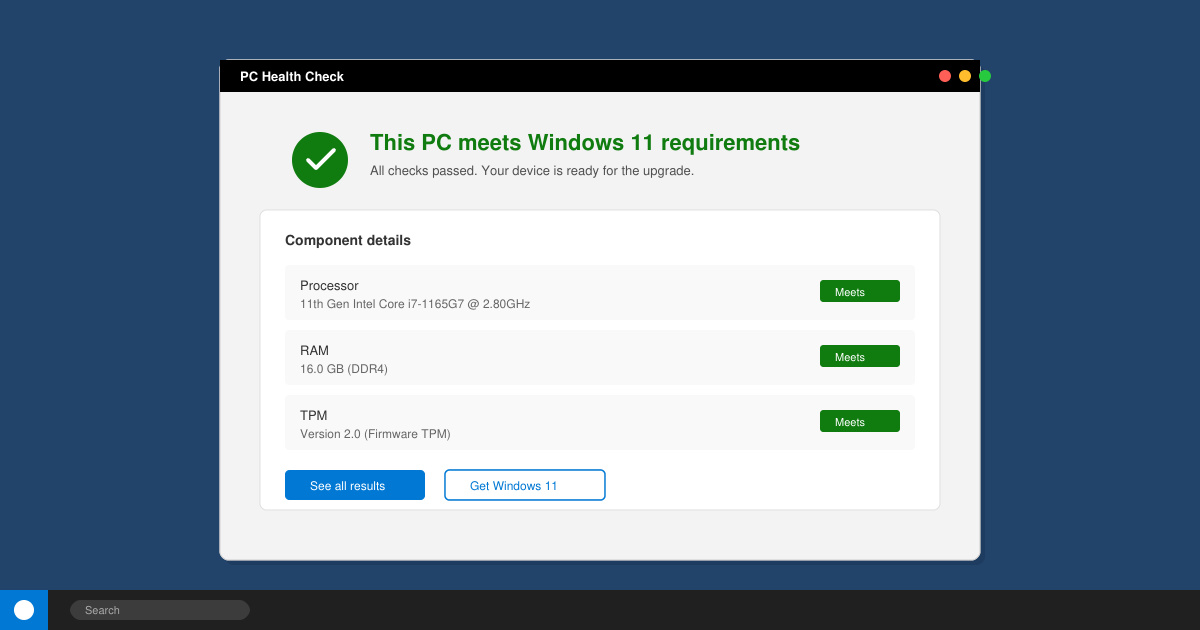
Task: Click the Meets badge for TPM
Action: coord(860,421)
